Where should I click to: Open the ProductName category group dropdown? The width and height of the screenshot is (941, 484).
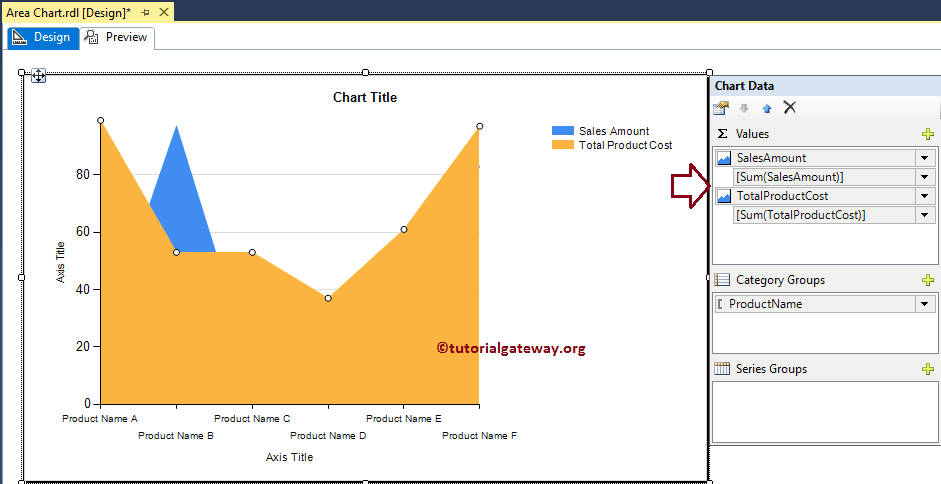(925, 304)
